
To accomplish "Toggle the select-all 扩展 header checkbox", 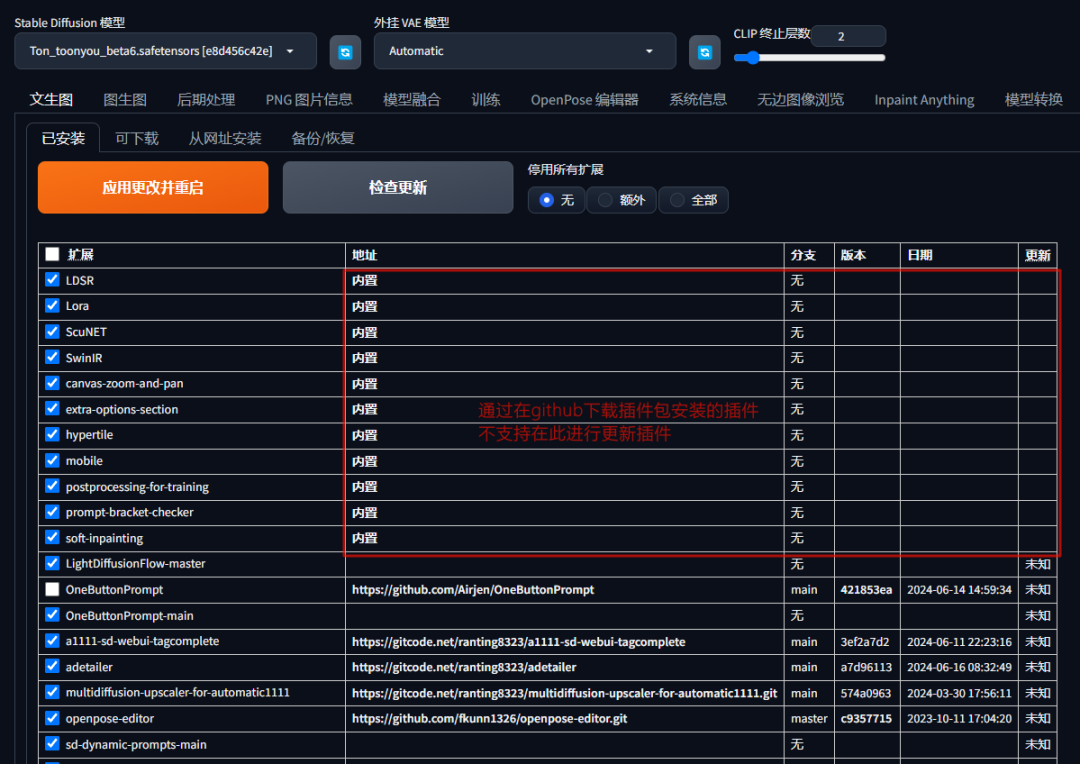I will coord(52,254).
